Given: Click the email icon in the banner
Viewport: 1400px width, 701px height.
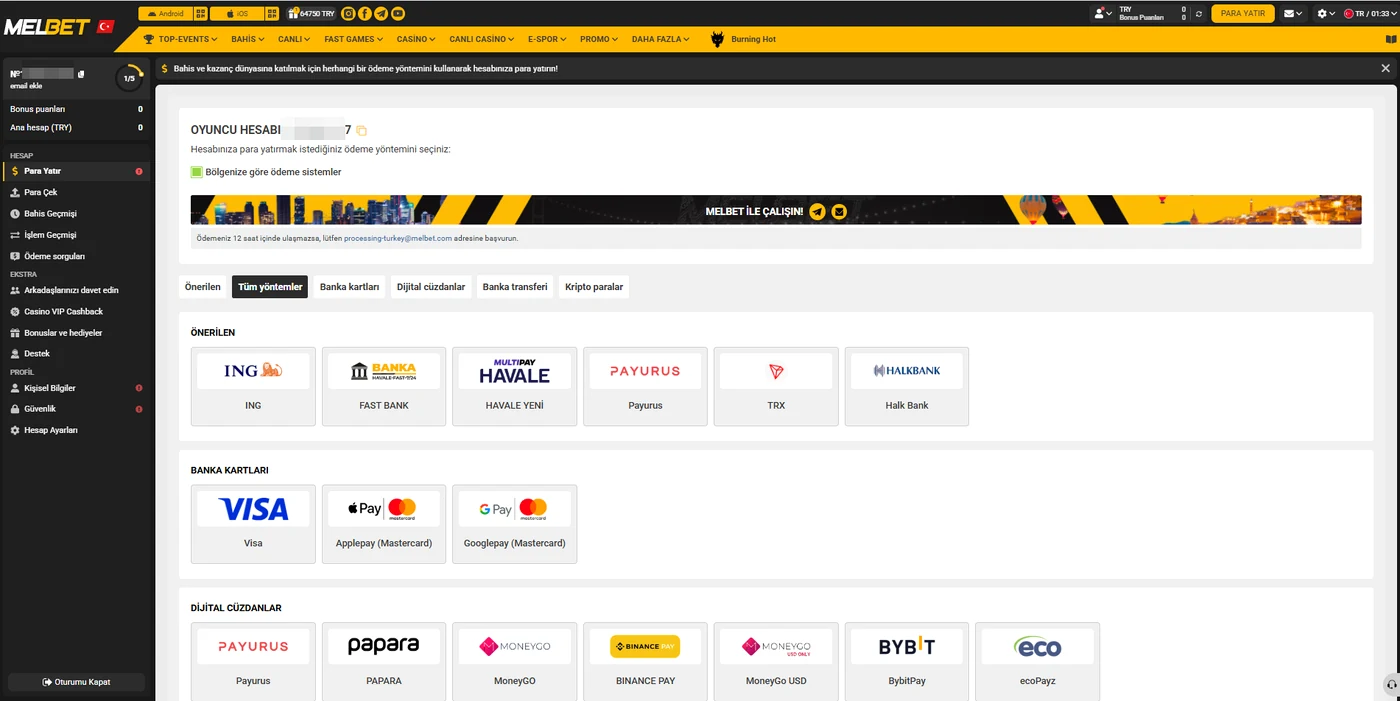Looking at the screenshot, I should click(x=839, y=211).
